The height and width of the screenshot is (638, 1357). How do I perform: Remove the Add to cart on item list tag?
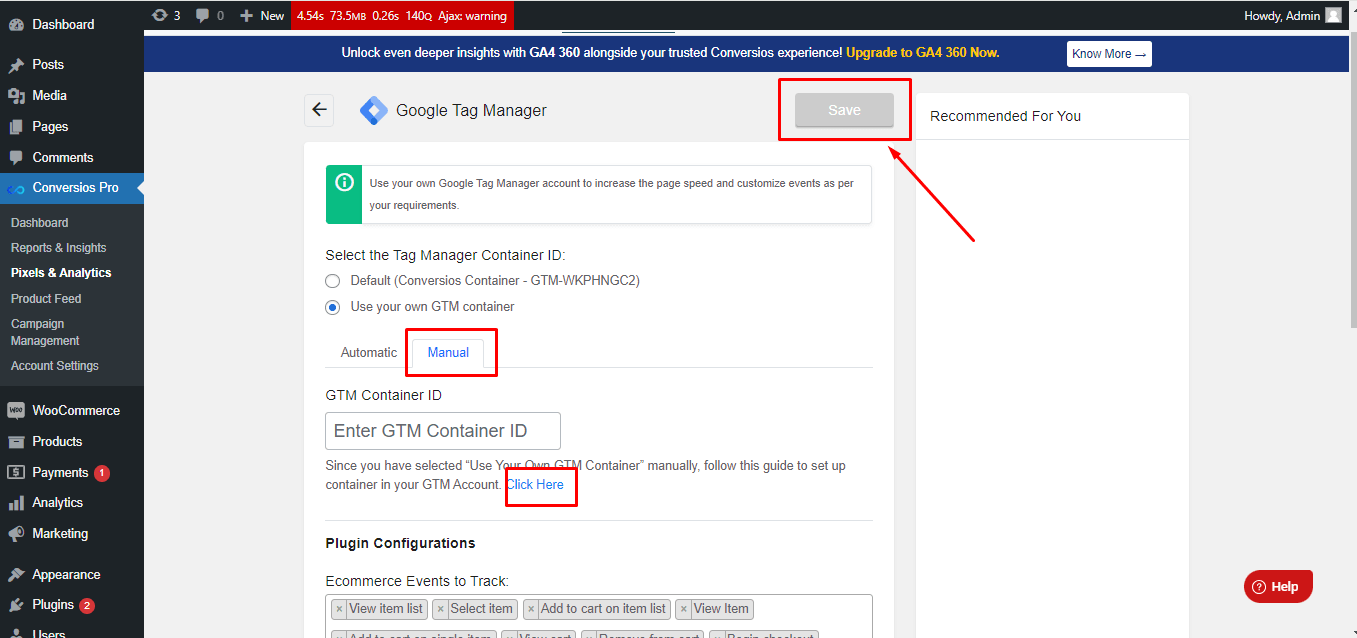pos(531,609)
